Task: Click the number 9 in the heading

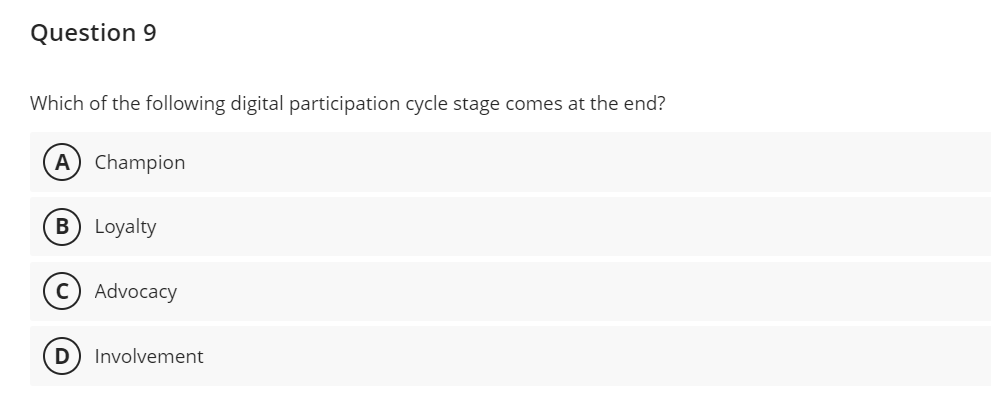Action: [149, 33]
